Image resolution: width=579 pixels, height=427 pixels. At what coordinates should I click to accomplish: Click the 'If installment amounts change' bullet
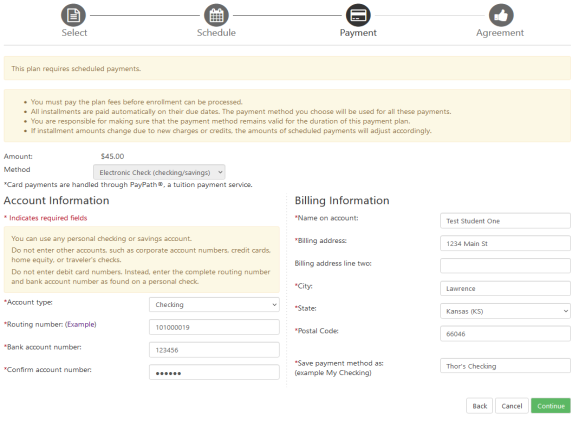(231, 131)
